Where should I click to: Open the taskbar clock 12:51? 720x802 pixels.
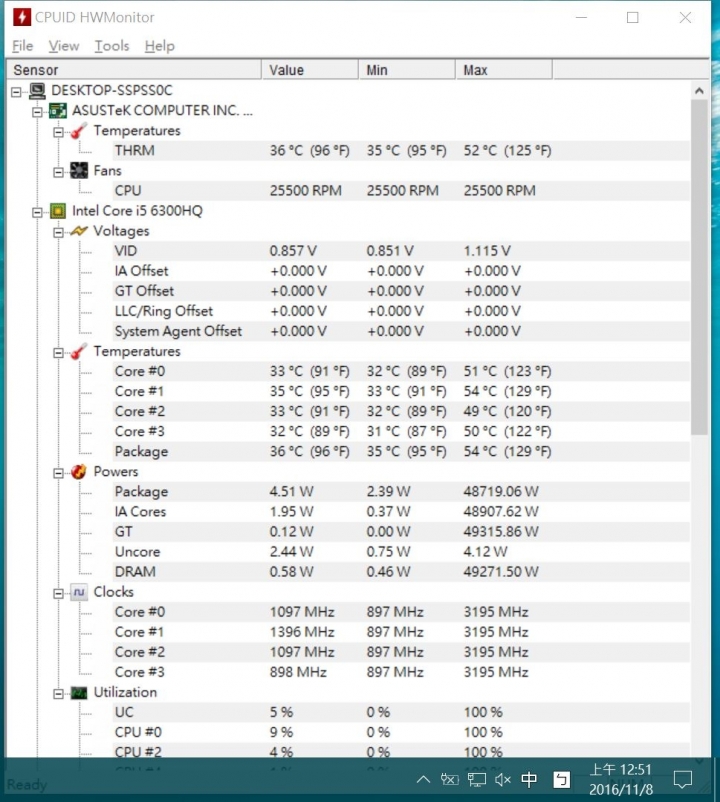(621, 779)
